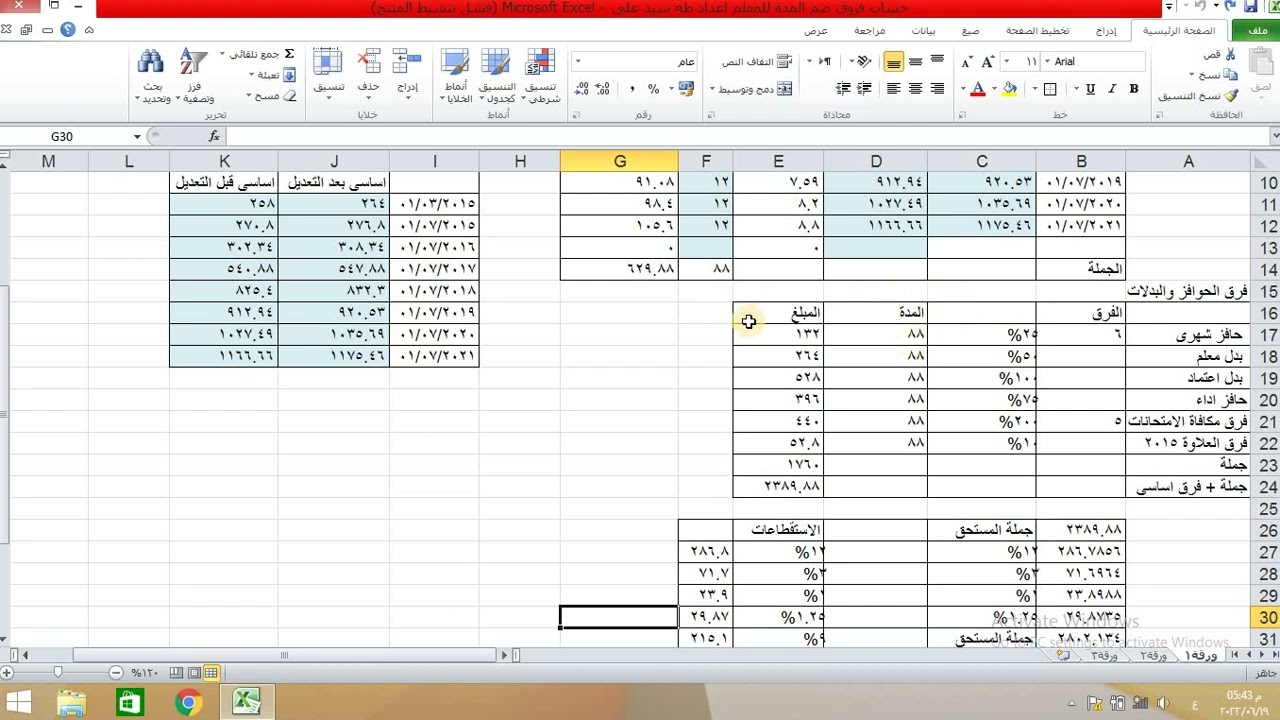Open the Clear (مسح) eraser menu
Viewport: 1280px width, 720px height.
click(272, 96)
